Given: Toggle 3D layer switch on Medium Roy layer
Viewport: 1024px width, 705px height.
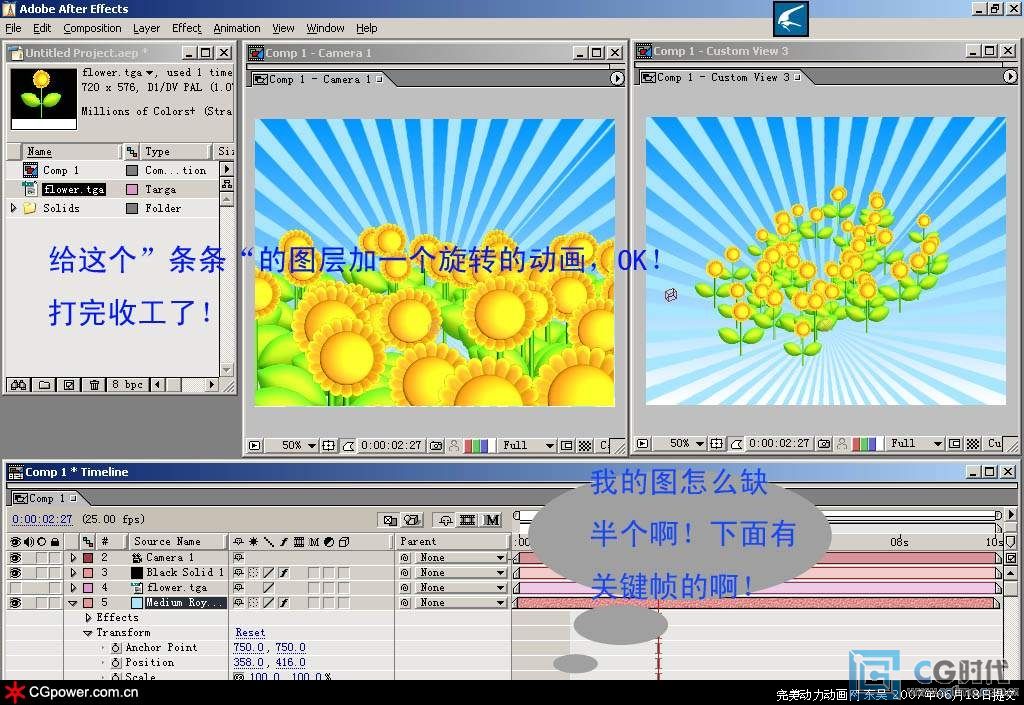Looking at the screenshot, I should (344, 603).
